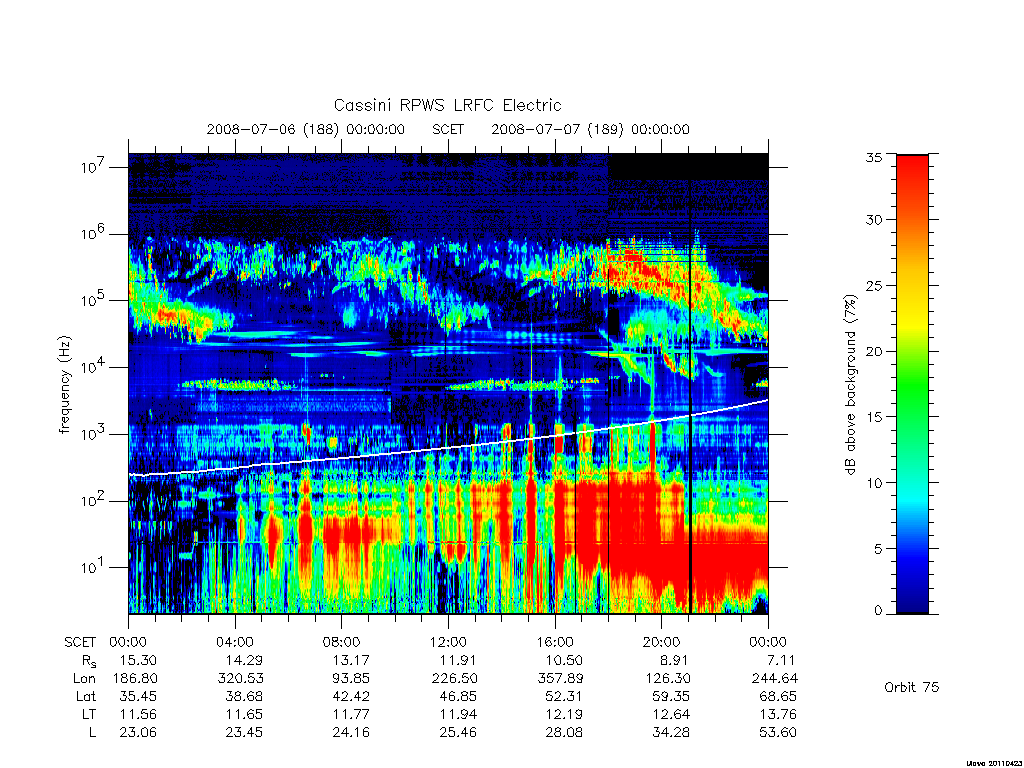Click the 'Lat' row label
Image resolution: width=1024 pixels, height=768 pixels.
86,696
